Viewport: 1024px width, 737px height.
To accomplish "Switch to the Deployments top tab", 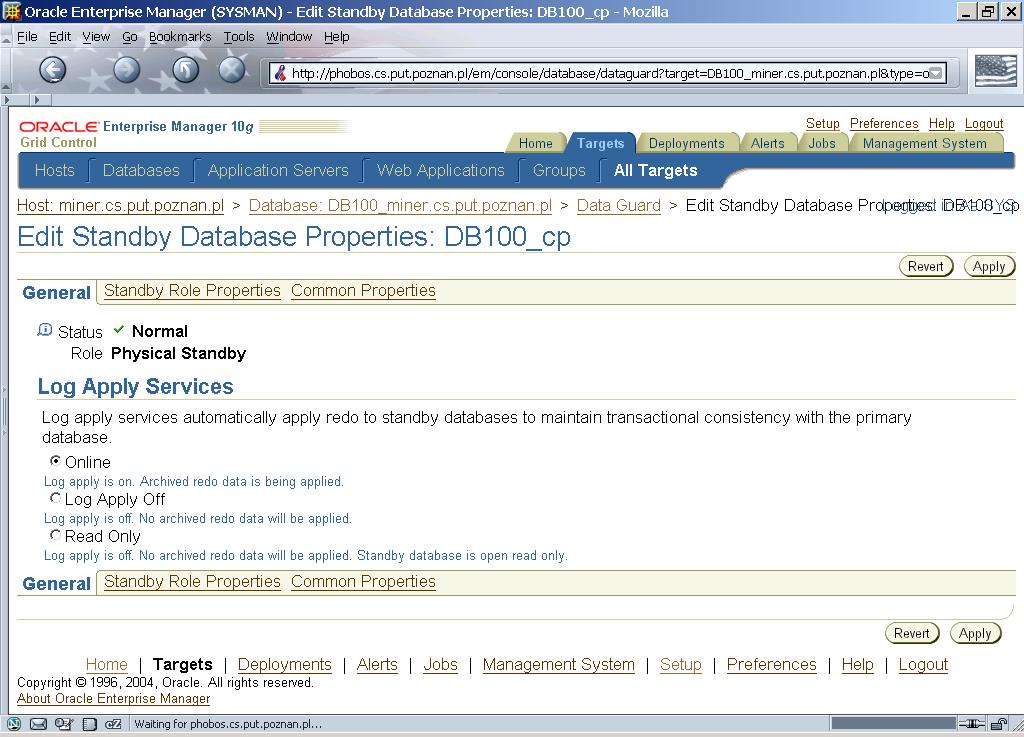I will click(x=686, y=143).
